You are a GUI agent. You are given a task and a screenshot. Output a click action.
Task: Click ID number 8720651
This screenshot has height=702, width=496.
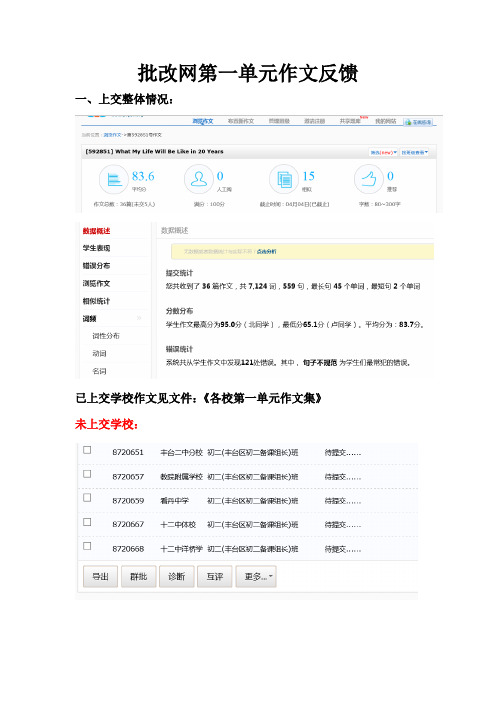click(x=128, y=453)
